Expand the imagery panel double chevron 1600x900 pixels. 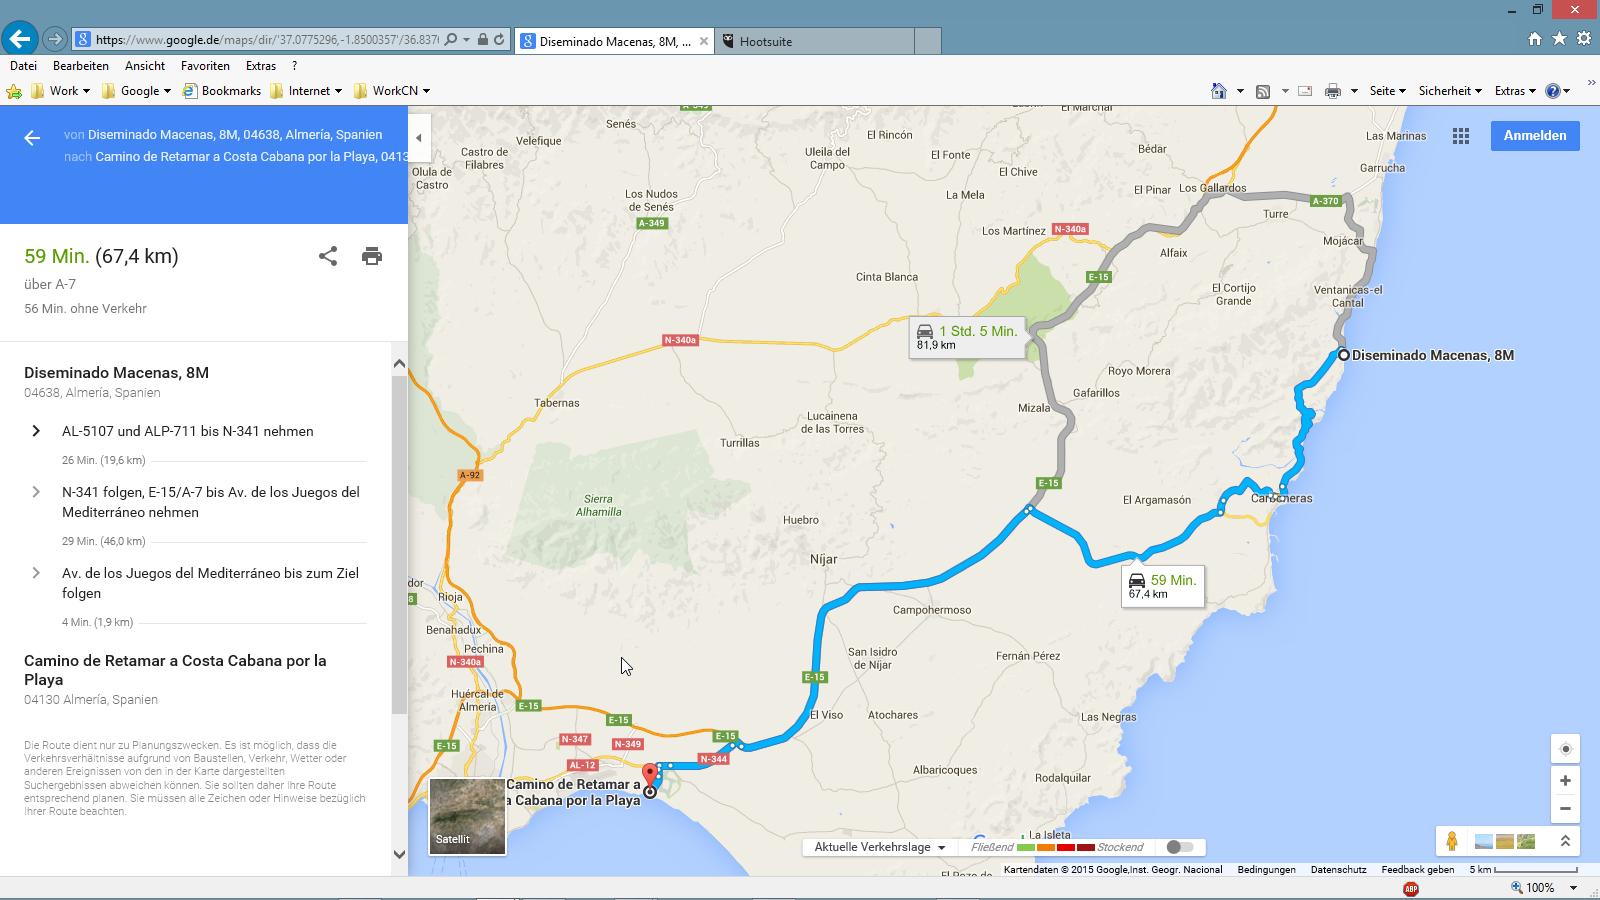[x=1565, y=842]
